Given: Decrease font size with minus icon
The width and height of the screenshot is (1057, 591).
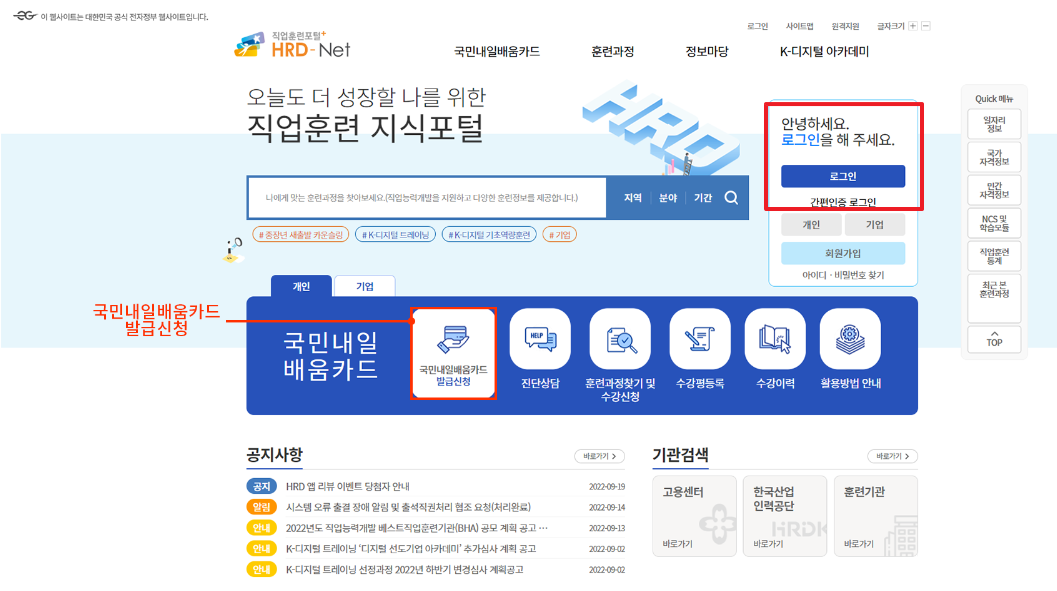Looking at the screenshot, I should point(926,26).
